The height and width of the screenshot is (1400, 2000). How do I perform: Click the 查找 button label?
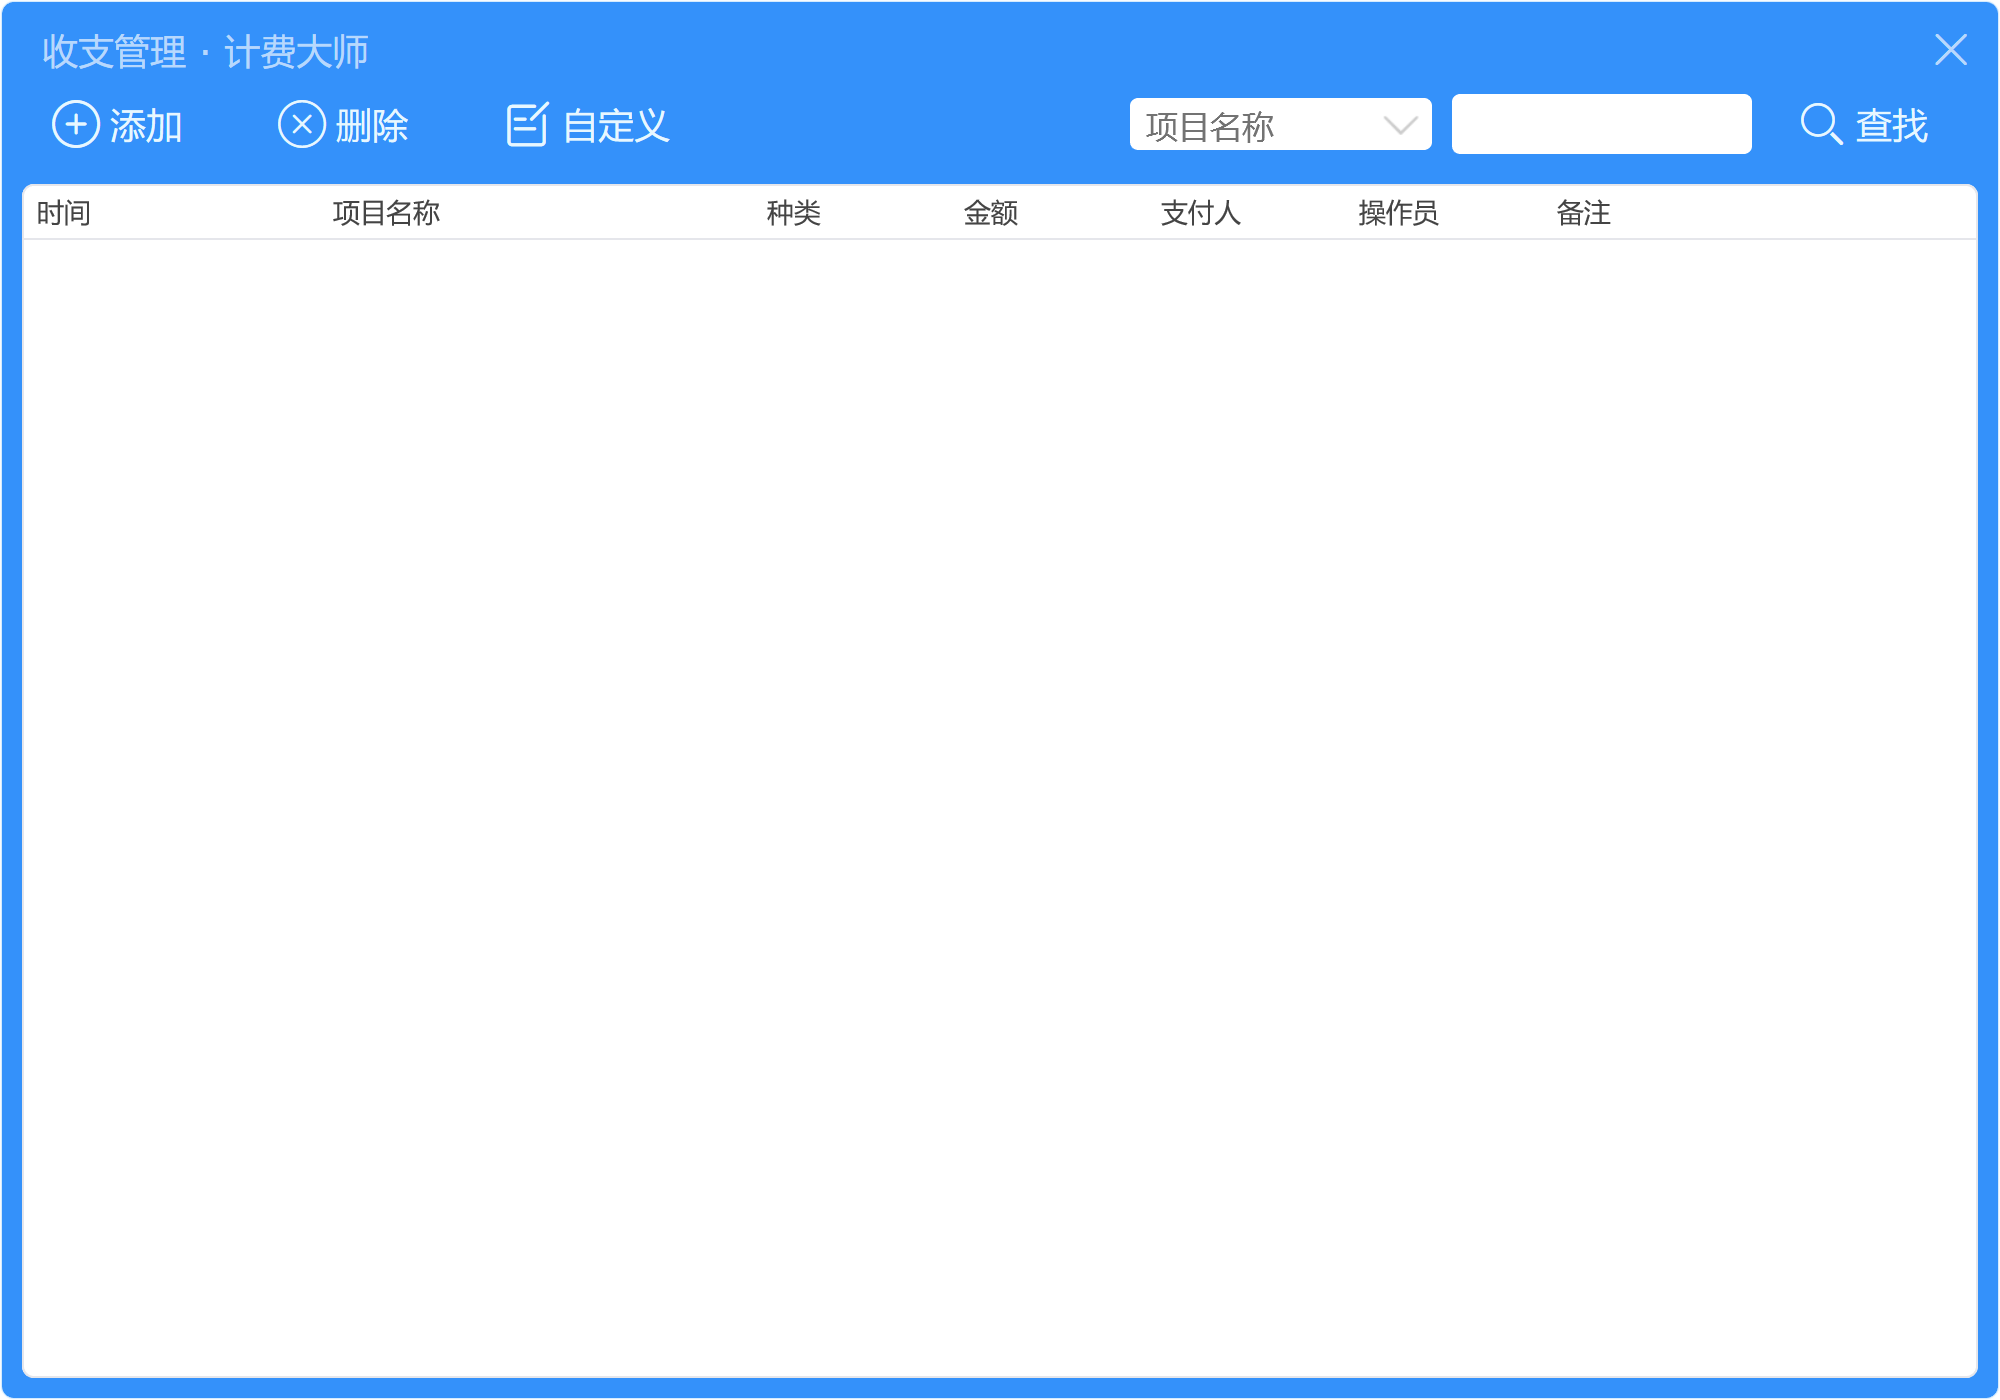click(1892, 126)
